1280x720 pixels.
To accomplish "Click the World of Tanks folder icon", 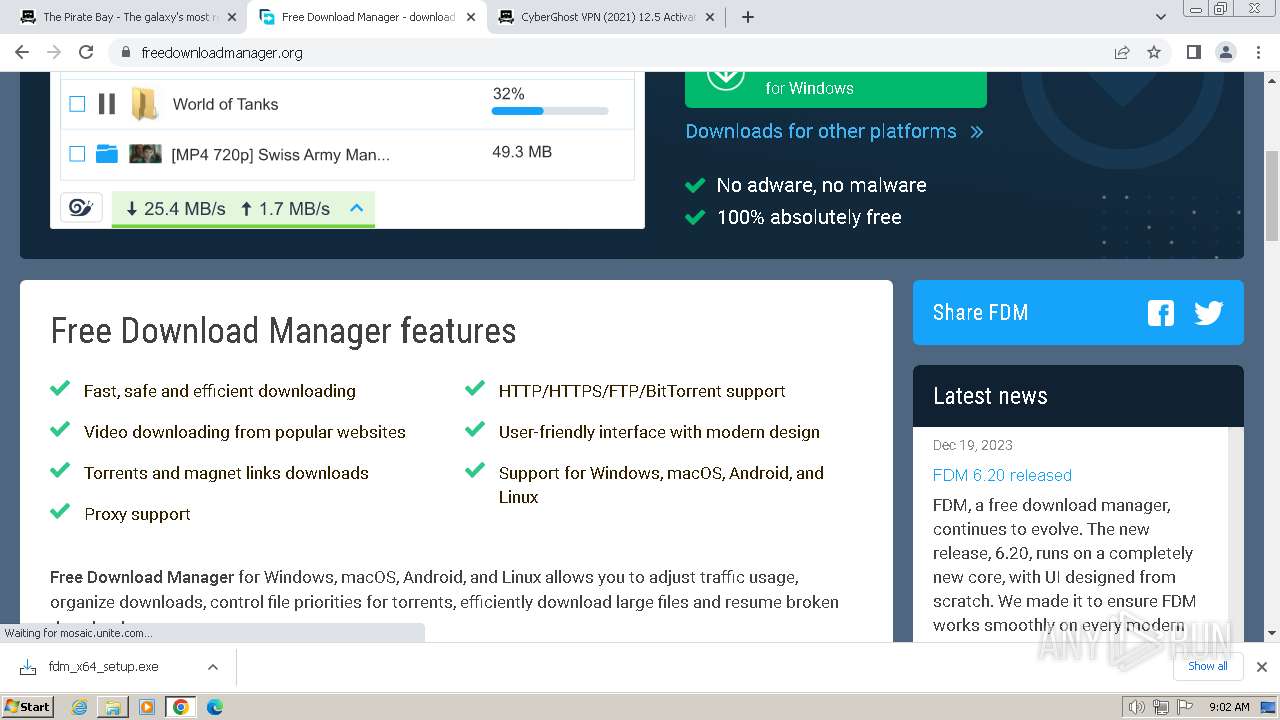I will pyautogui.click(x=145, y=104).
